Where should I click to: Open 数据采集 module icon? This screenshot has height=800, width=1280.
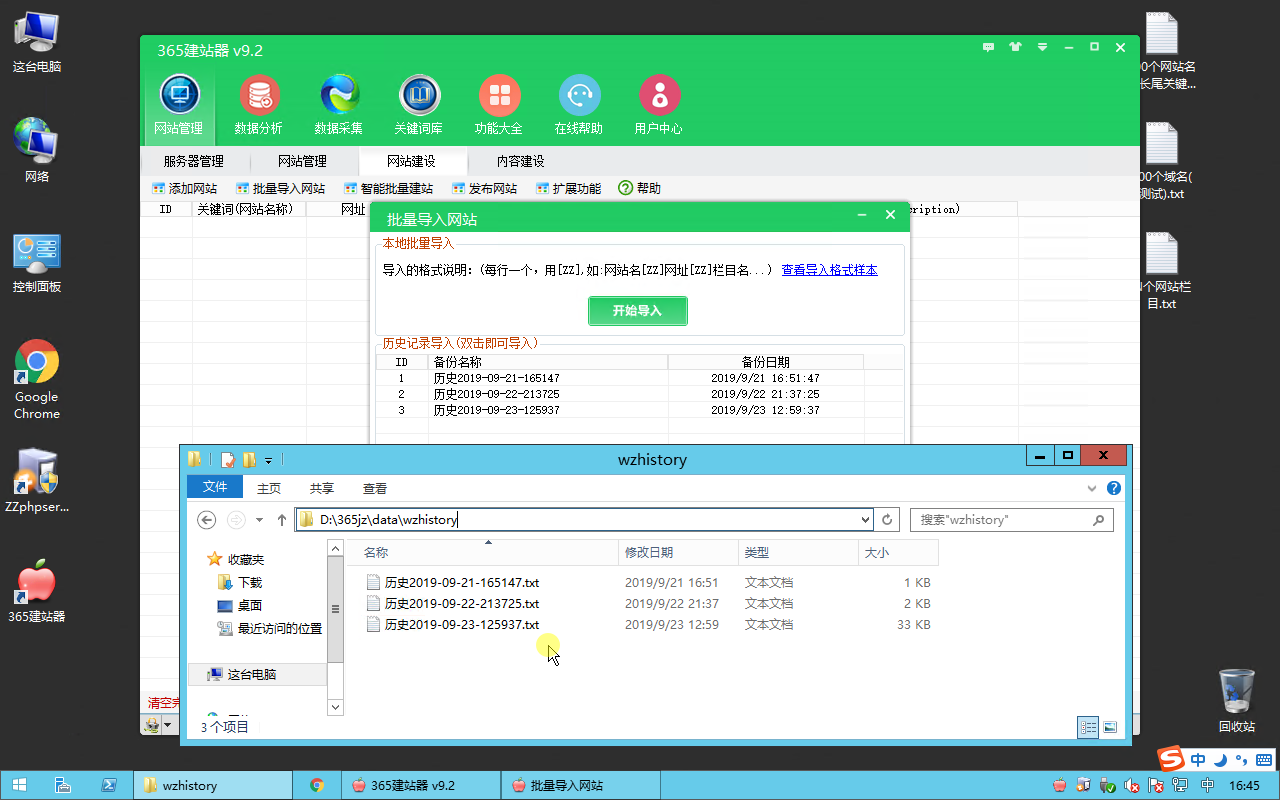tap(339, 105)
